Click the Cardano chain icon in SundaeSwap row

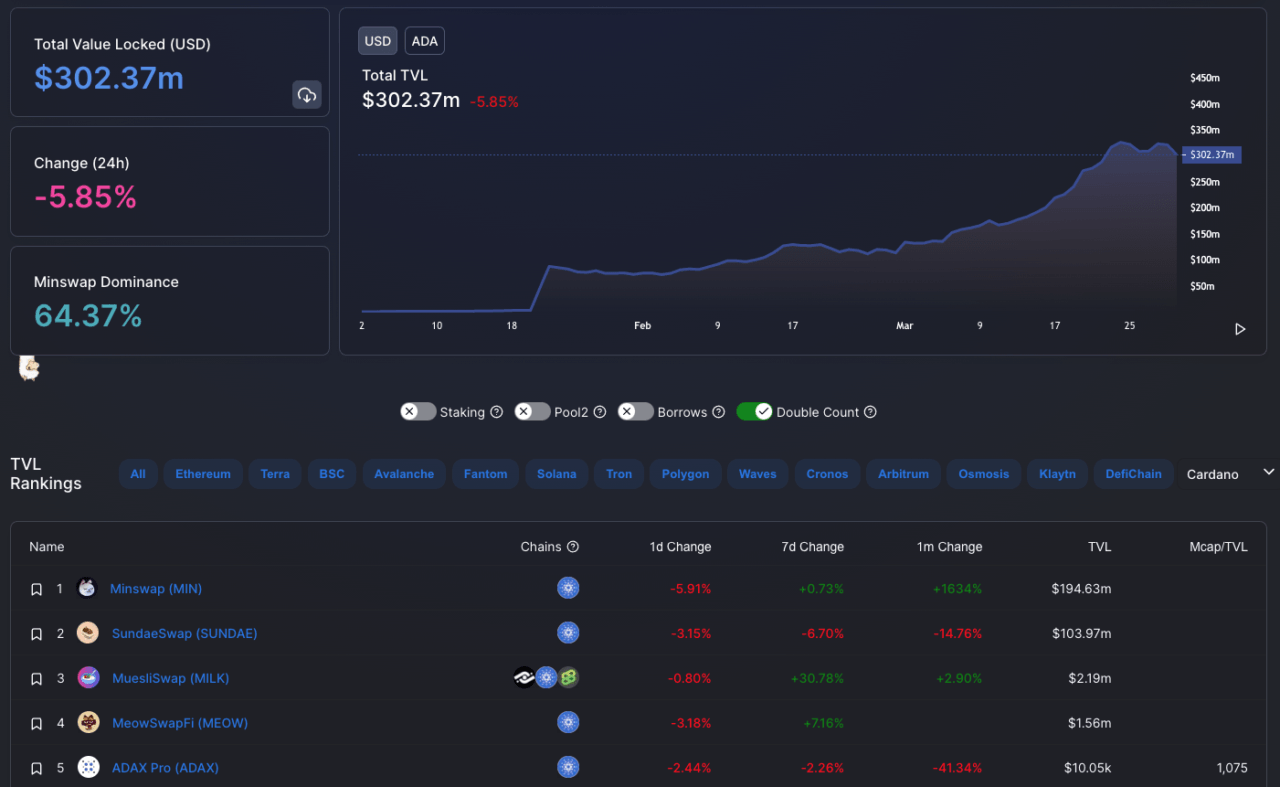(568, 633)
